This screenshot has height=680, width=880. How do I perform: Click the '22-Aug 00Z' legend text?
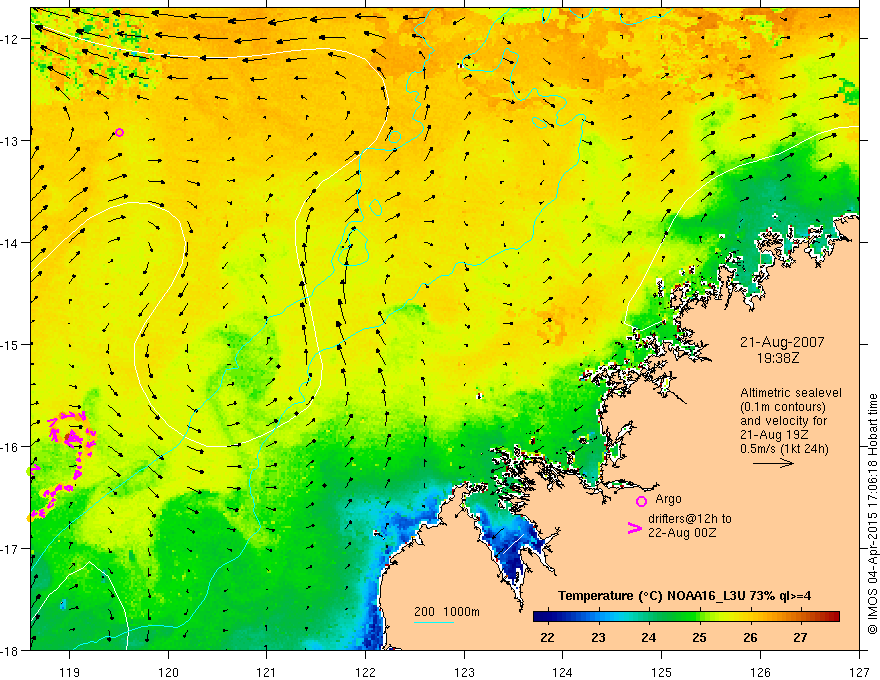[x=682, y=532]
